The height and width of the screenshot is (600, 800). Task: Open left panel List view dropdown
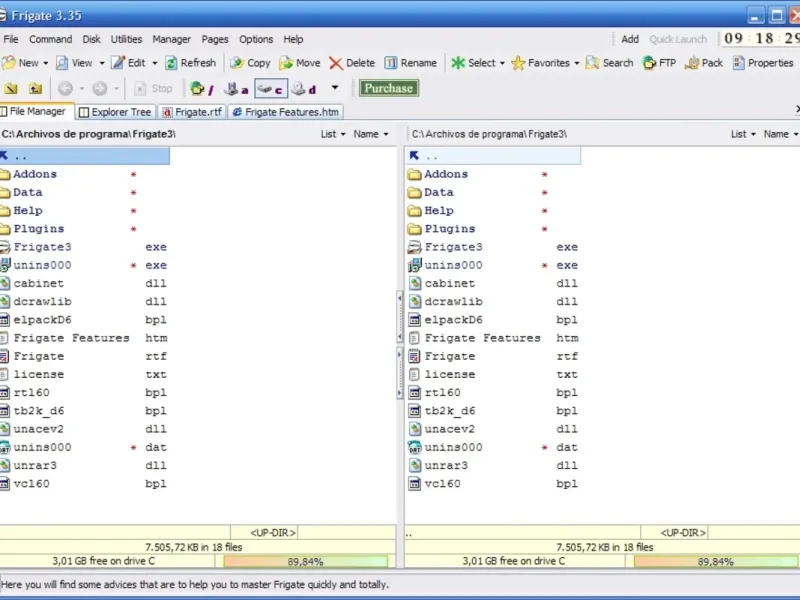point(333,134)
